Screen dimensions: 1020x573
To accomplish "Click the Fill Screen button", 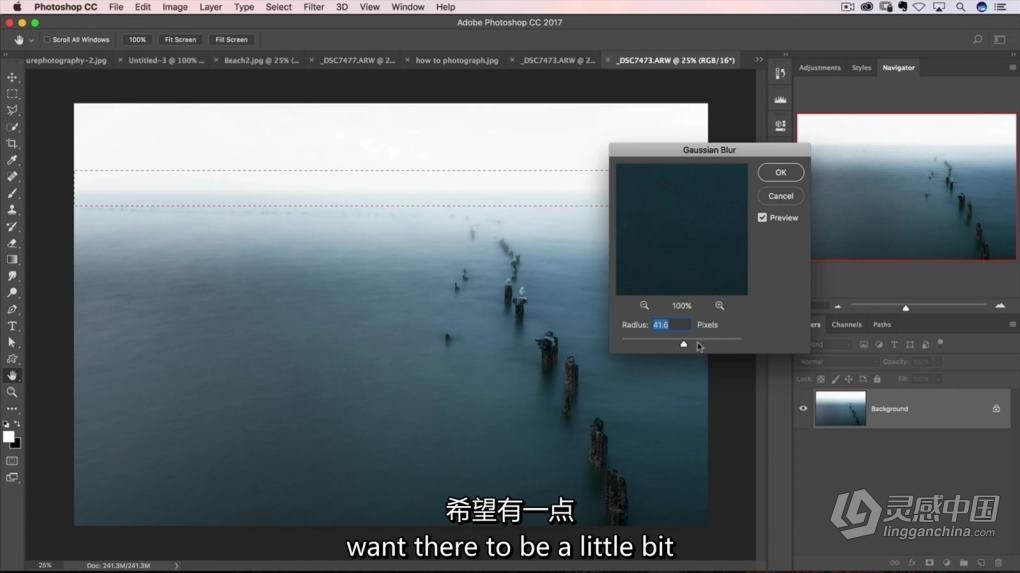I will [x=232, y=40].
